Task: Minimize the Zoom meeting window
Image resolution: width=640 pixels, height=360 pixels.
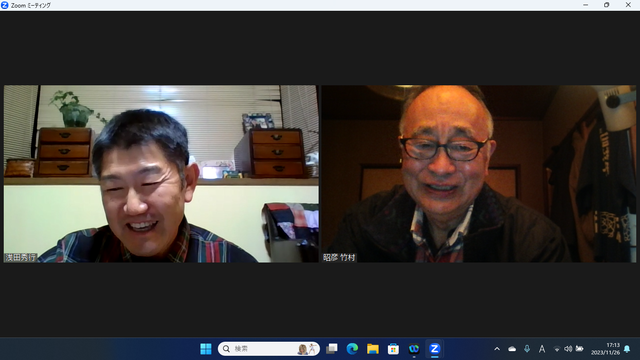Action: click(586, 5)
